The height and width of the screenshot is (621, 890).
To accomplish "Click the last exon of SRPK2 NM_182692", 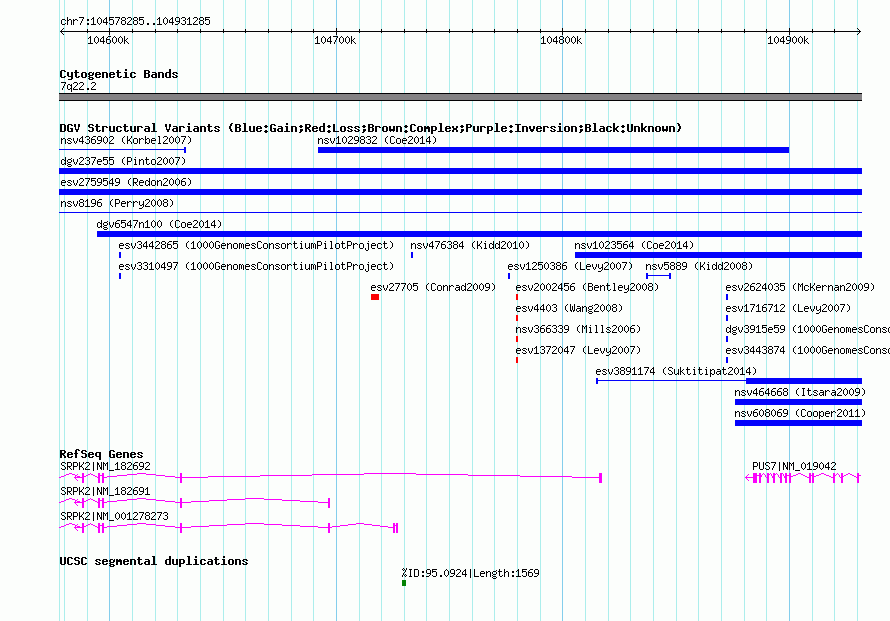I will (x=601, y=478).
